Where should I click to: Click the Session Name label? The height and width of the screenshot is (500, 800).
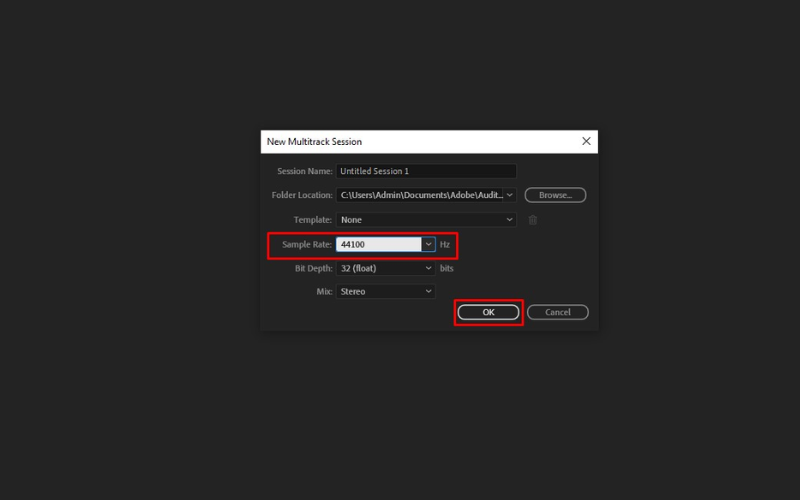[304, 171]
